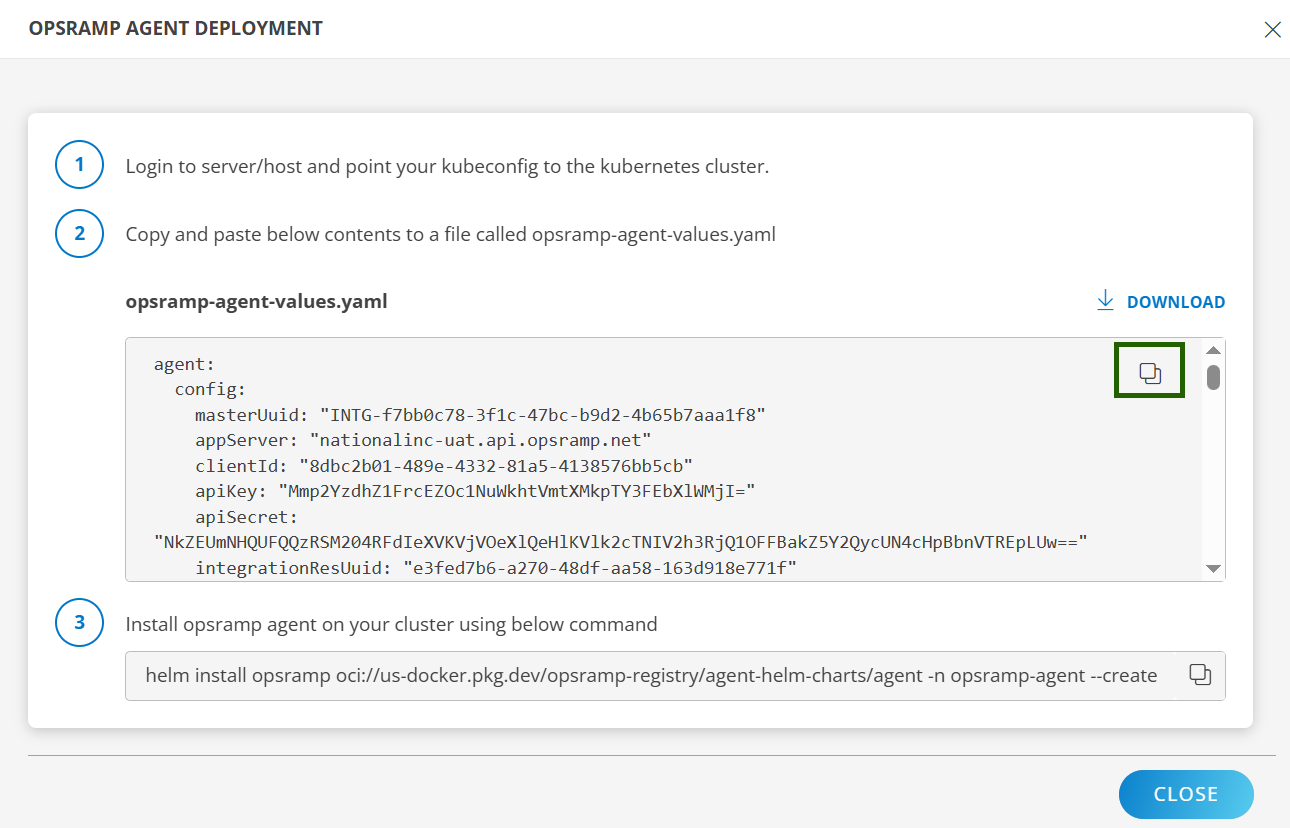Click the step 1 circle icon

(80, 165)
